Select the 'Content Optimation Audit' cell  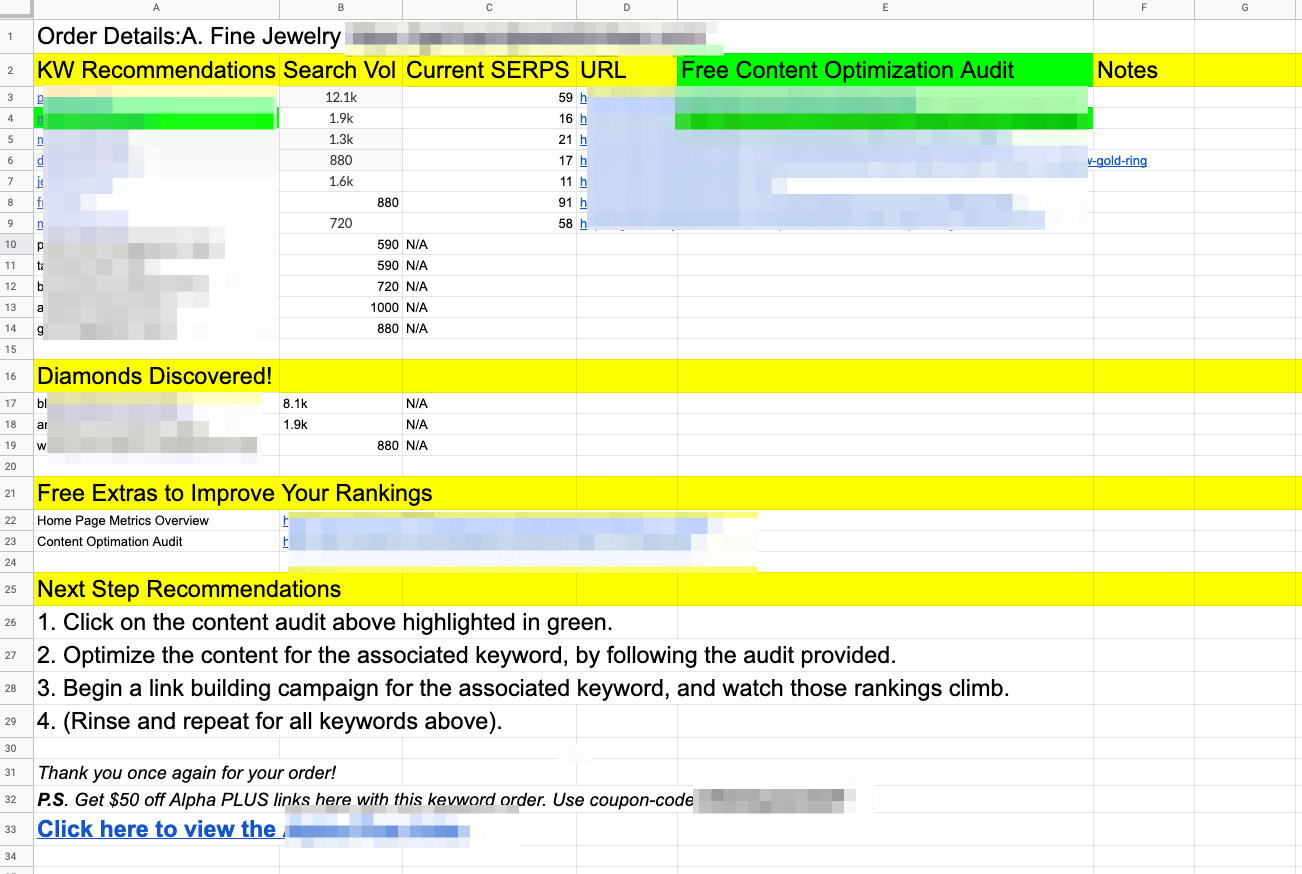(x=110, y=542)
